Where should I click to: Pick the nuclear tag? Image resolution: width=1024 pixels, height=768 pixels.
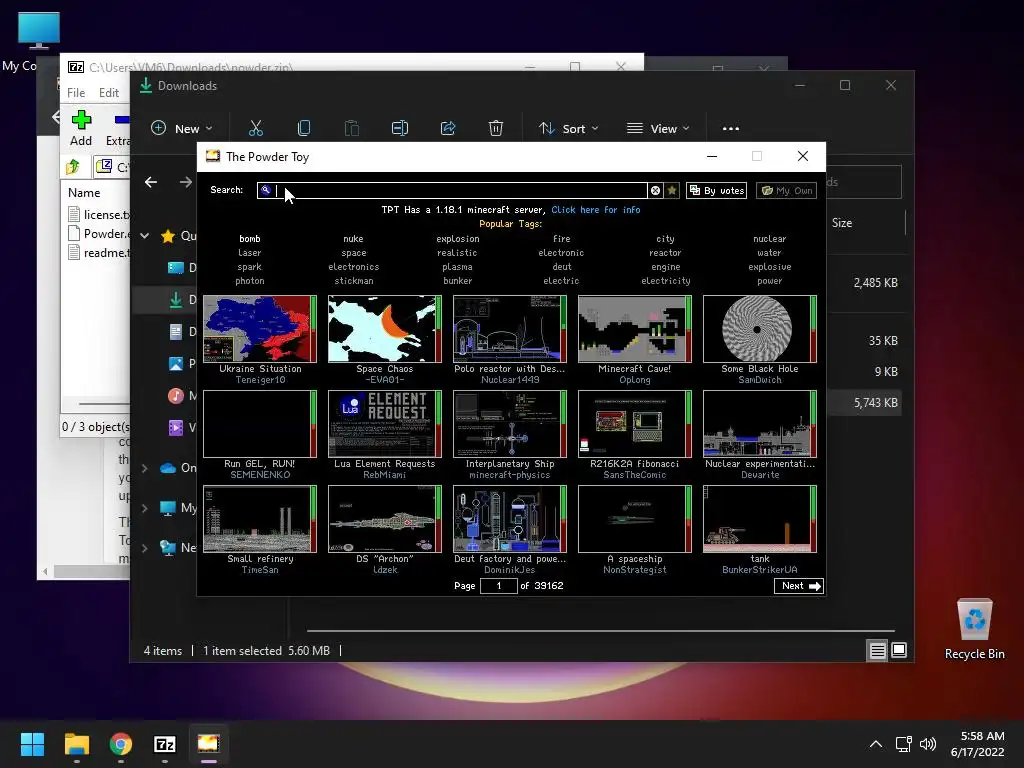pyautogui.click(x=770, y=239)
